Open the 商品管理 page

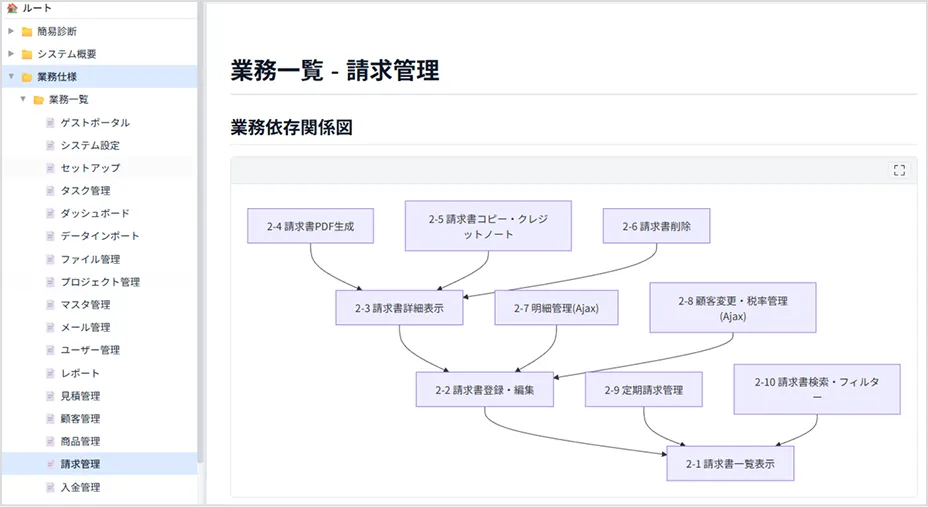coord(80,441)
